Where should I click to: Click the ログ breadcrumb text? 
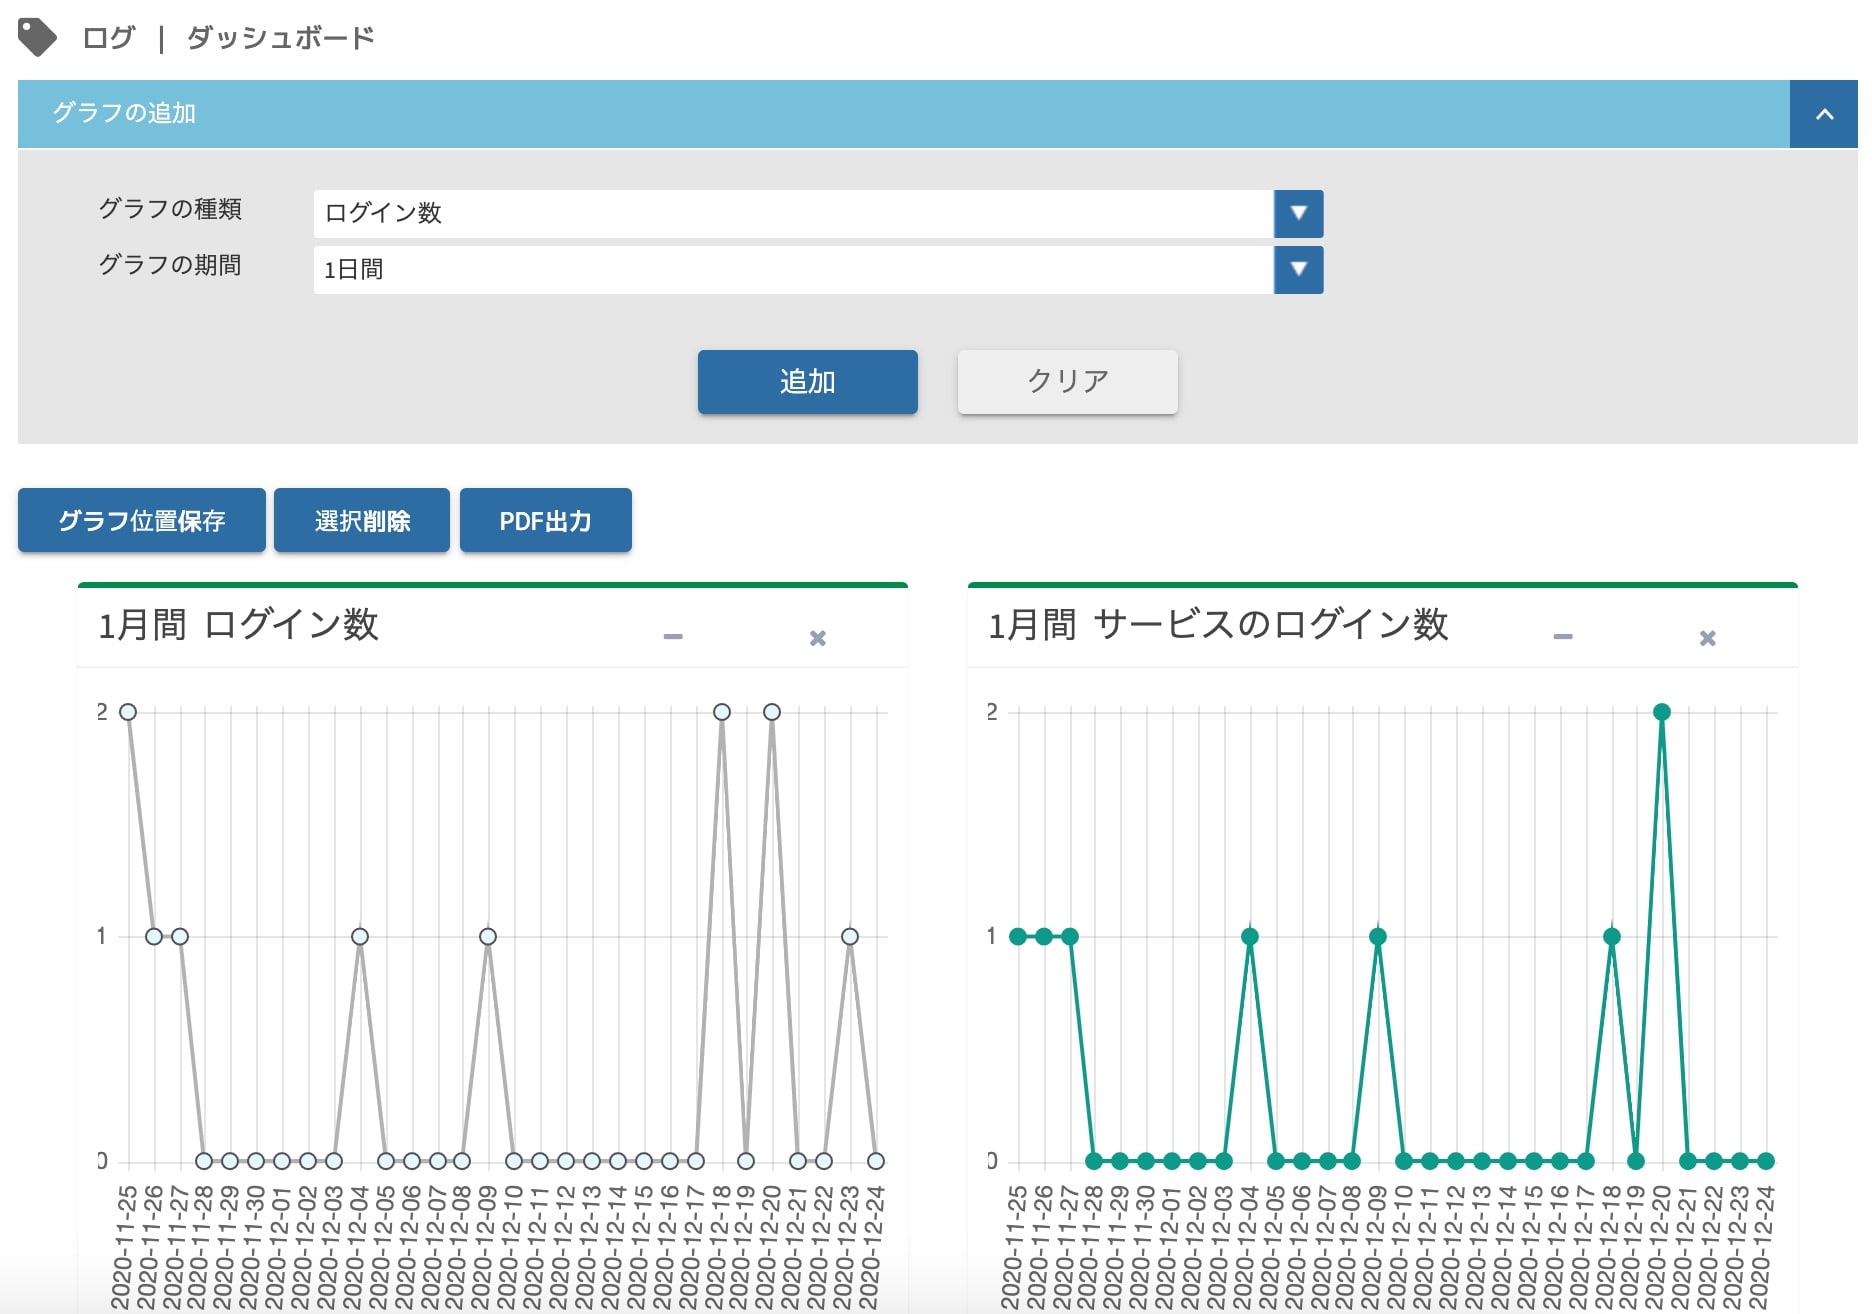[108, 38]
